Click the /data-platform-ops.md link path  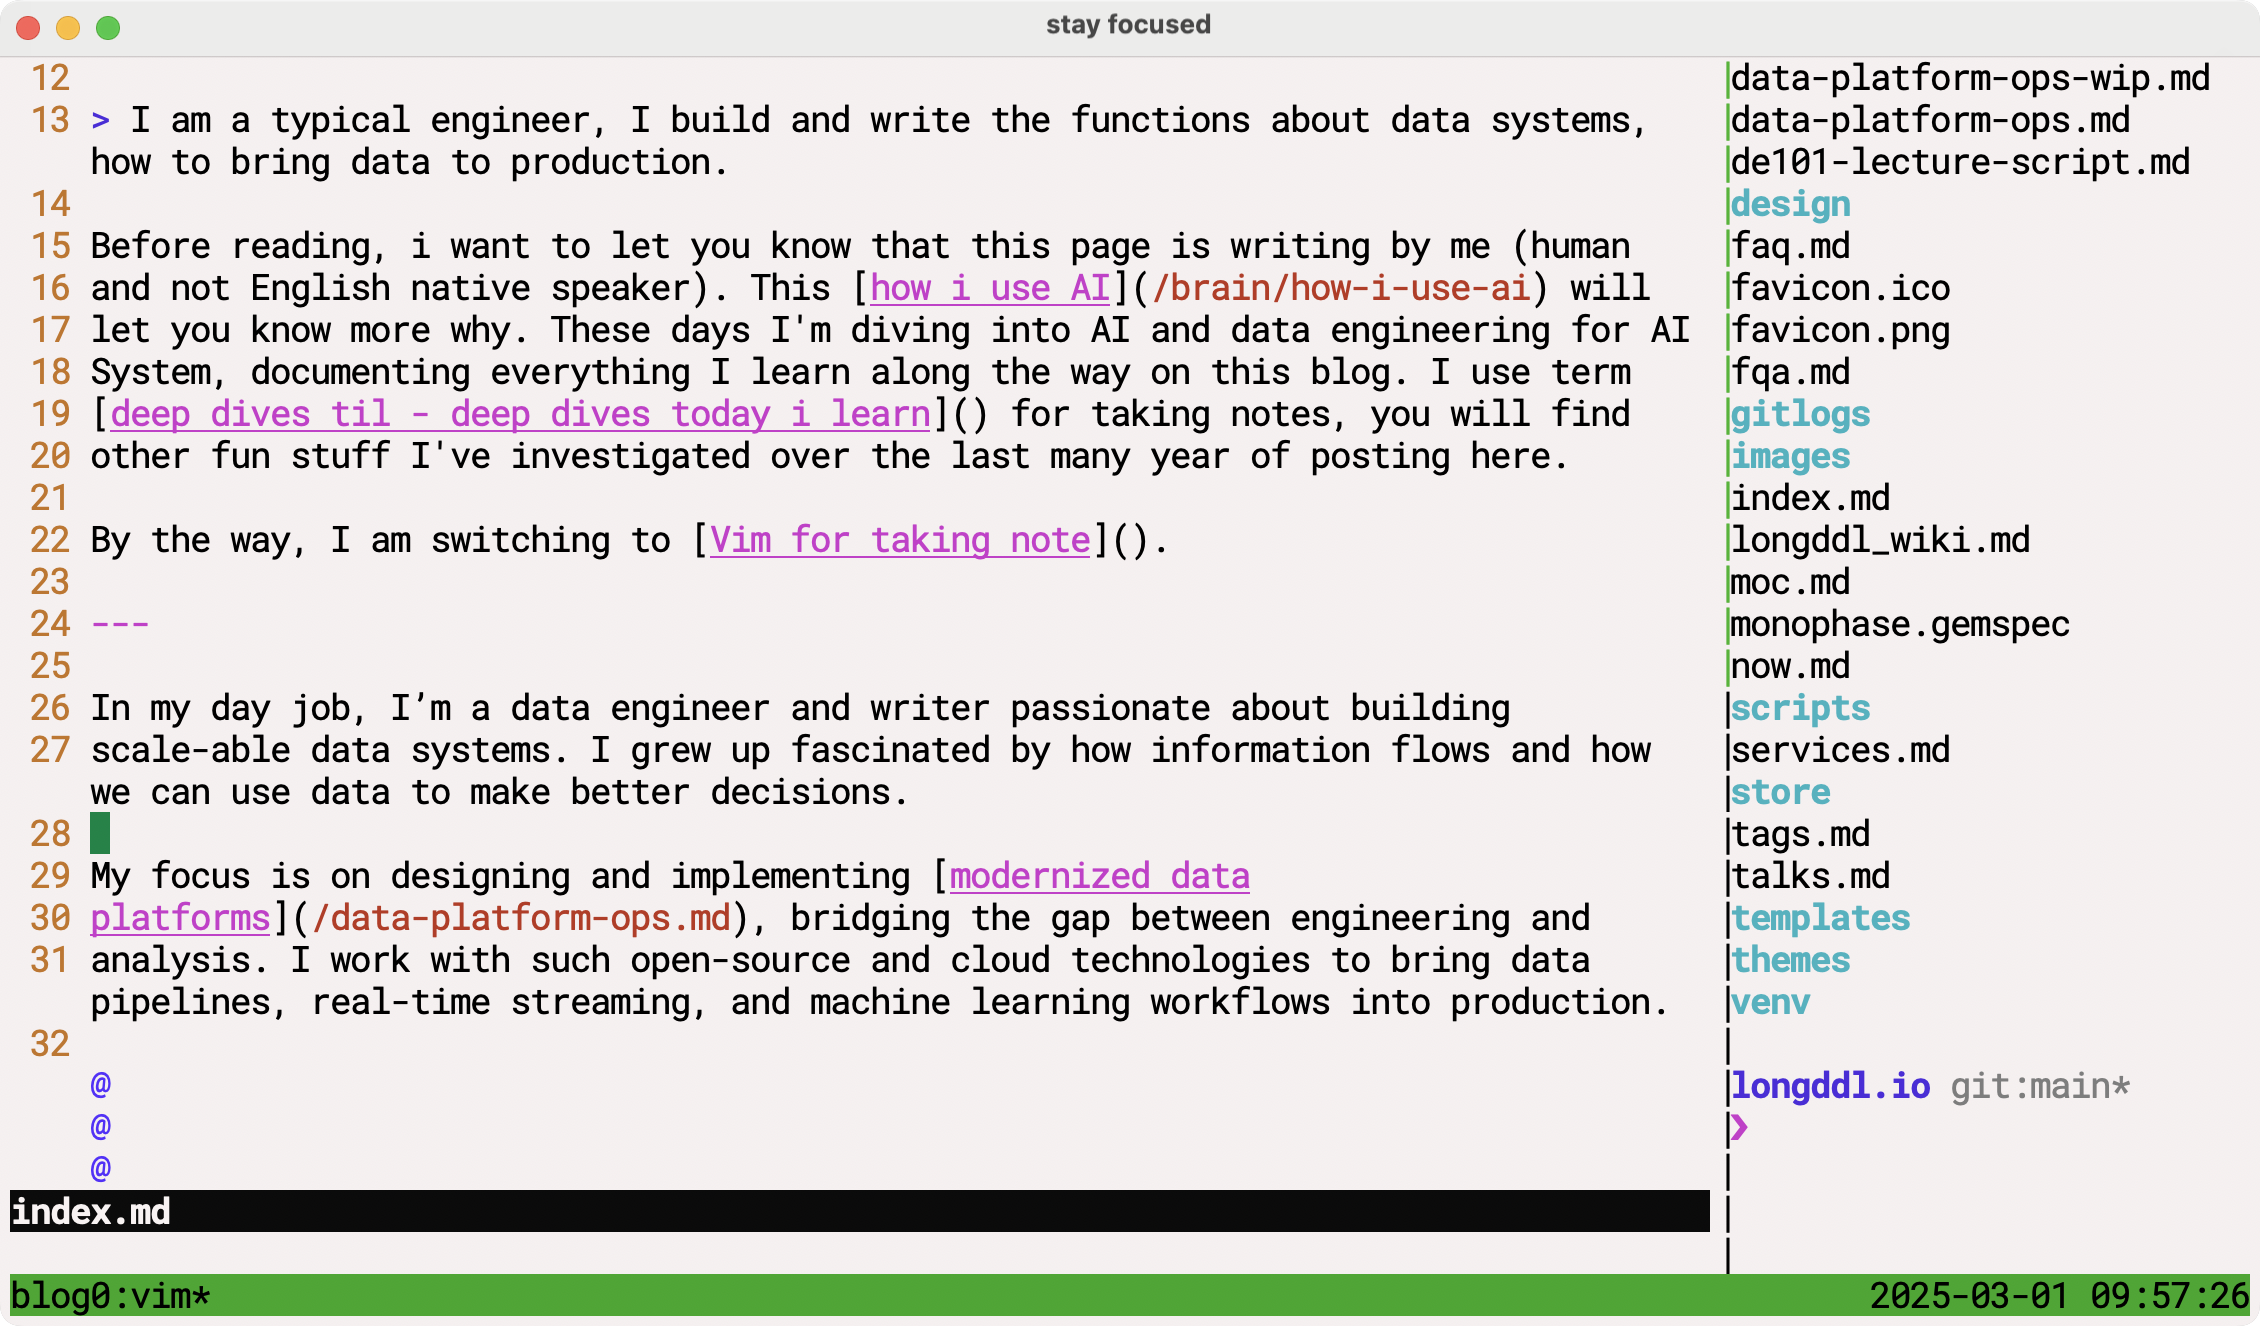(x=520, y=918)
